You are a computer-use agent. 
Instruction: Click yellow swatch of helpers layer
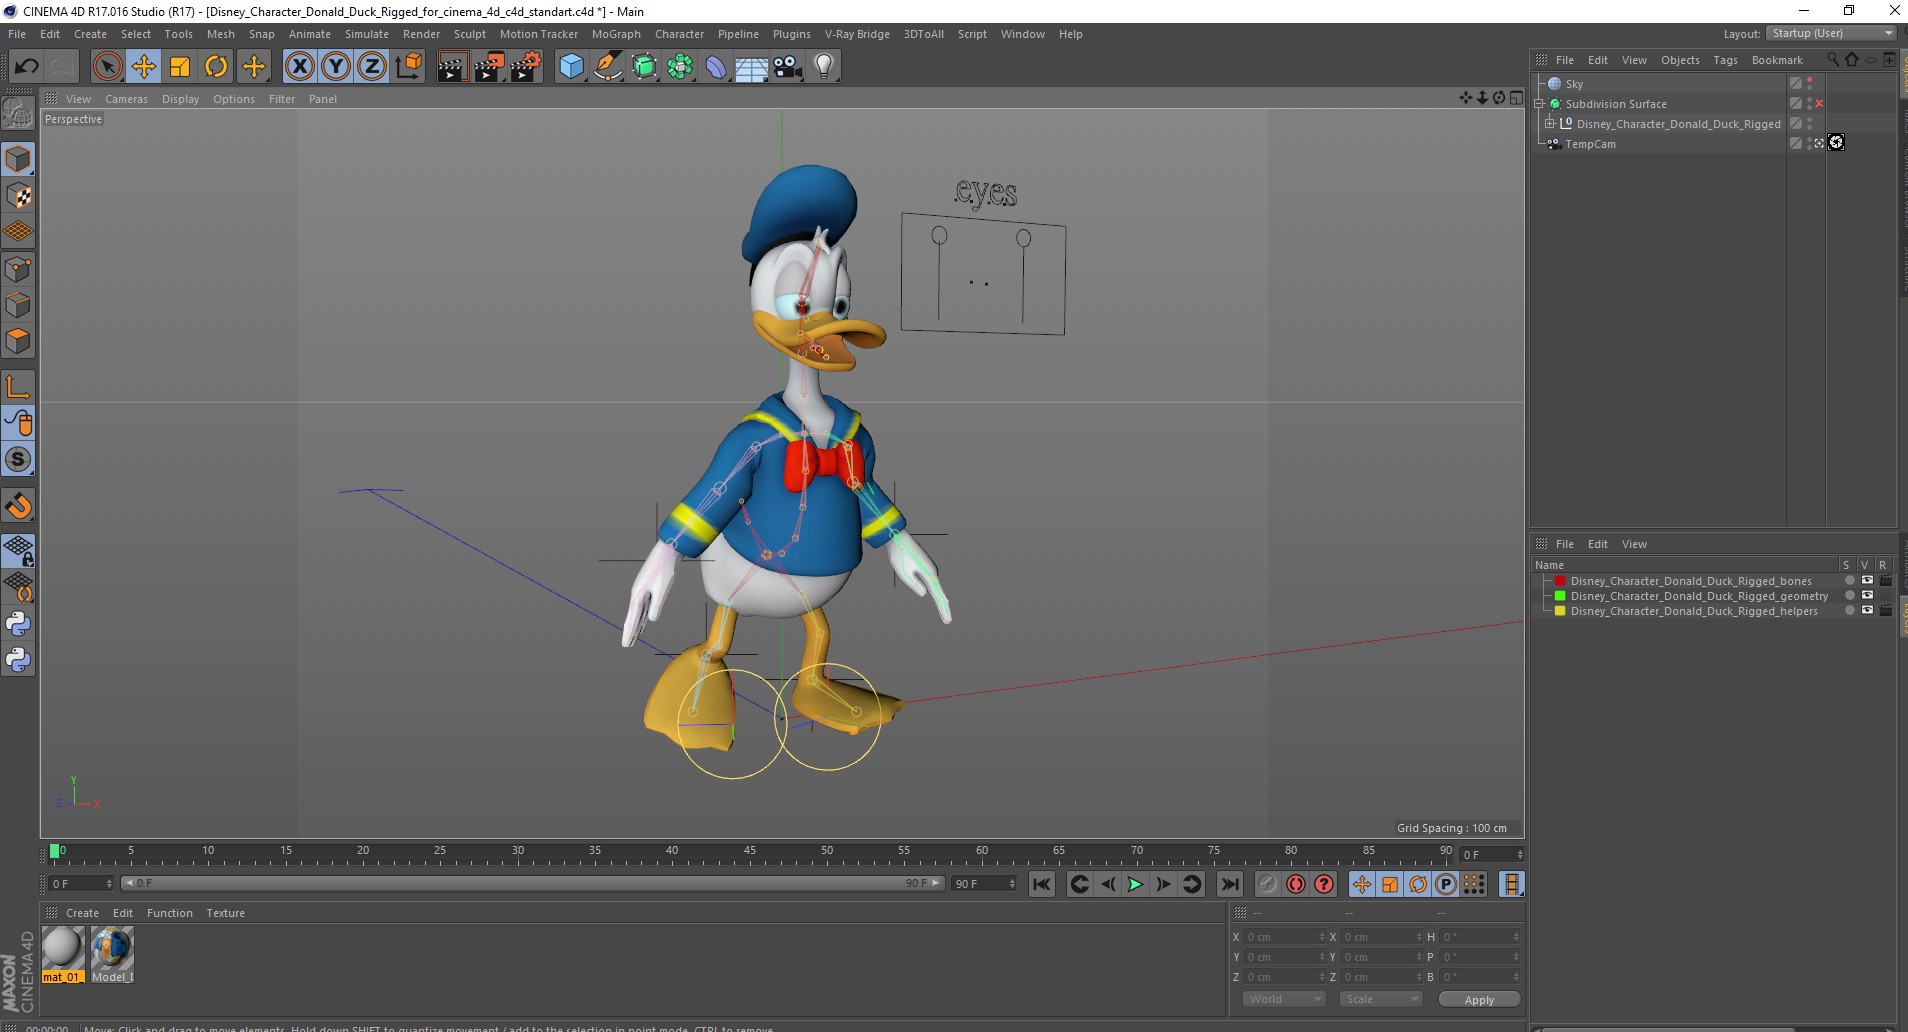click(1559, 611)
